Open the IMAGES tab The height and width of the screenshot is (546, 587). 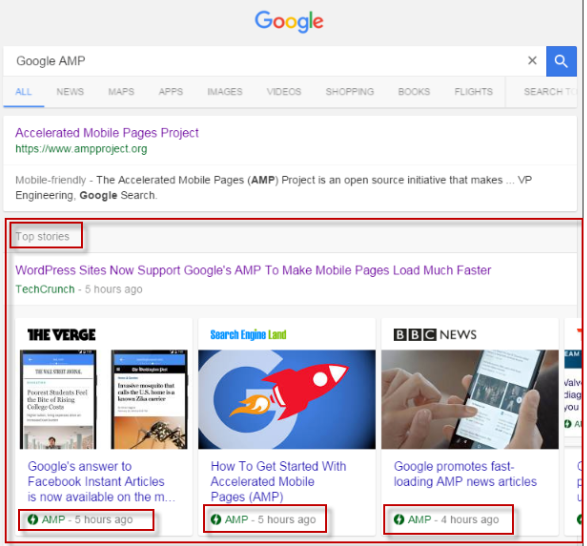coord(225,92)
